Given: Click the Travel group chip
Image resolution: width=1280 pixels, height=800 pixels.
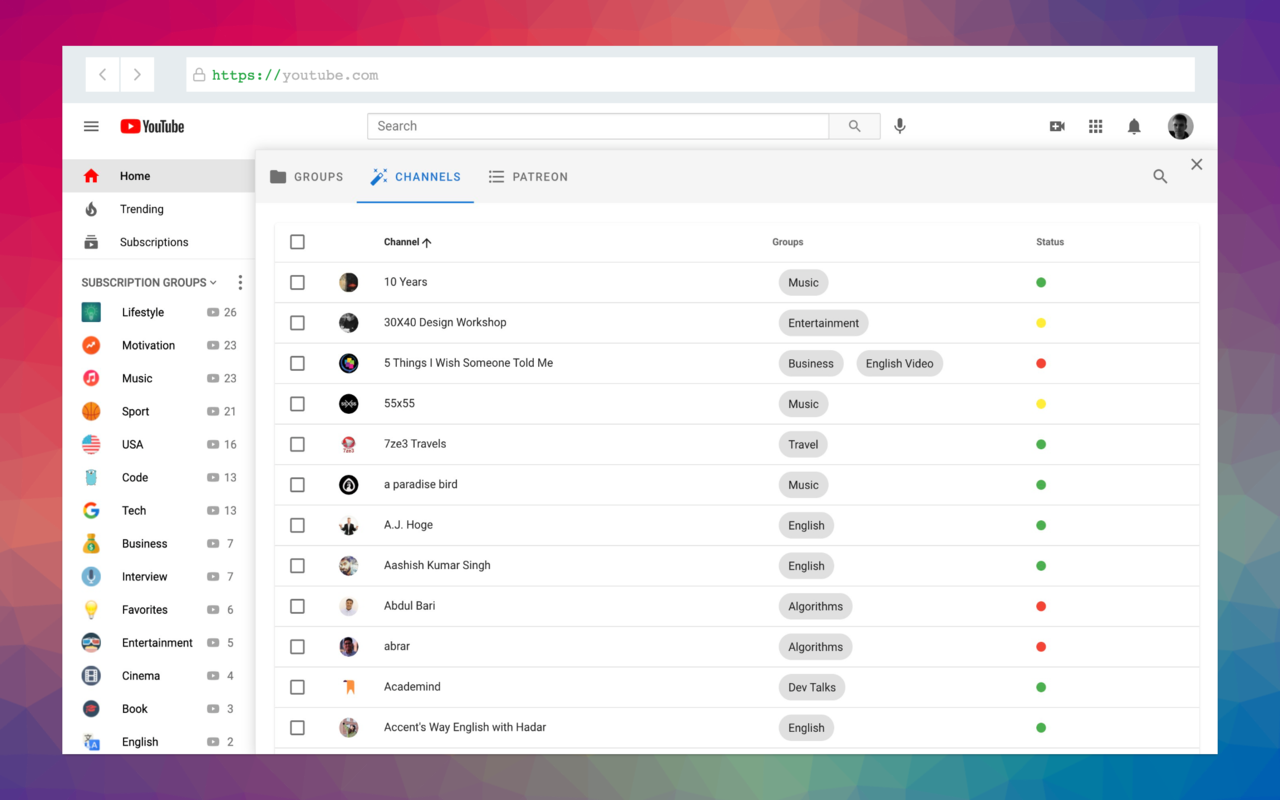Looking at the screenshot, I should pos(803,444).
